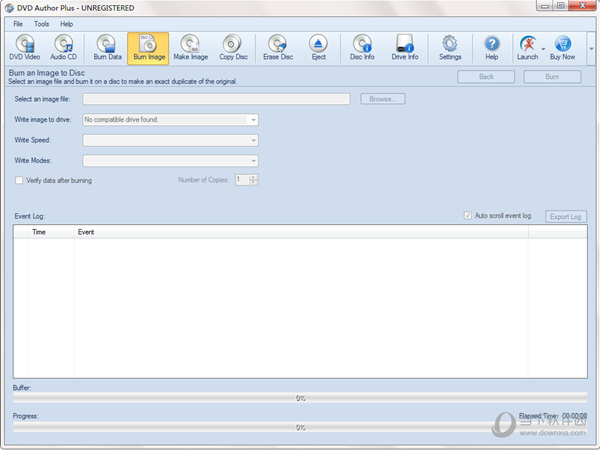Click the Number of Copies field

click(x=242, y=179)
